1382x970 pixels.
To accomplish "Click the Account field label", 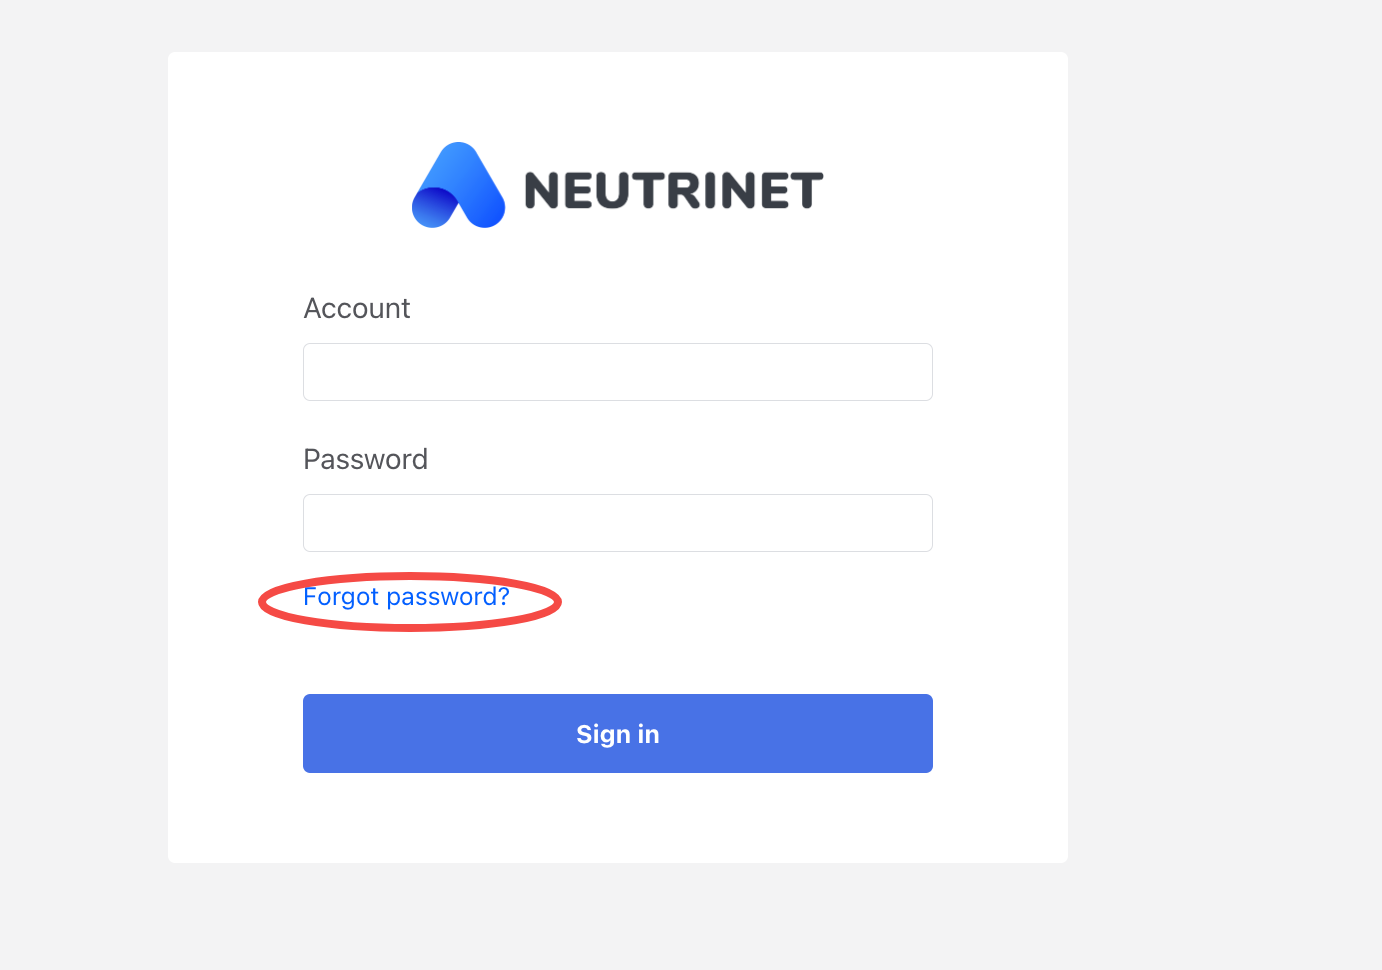I will 357,308.
